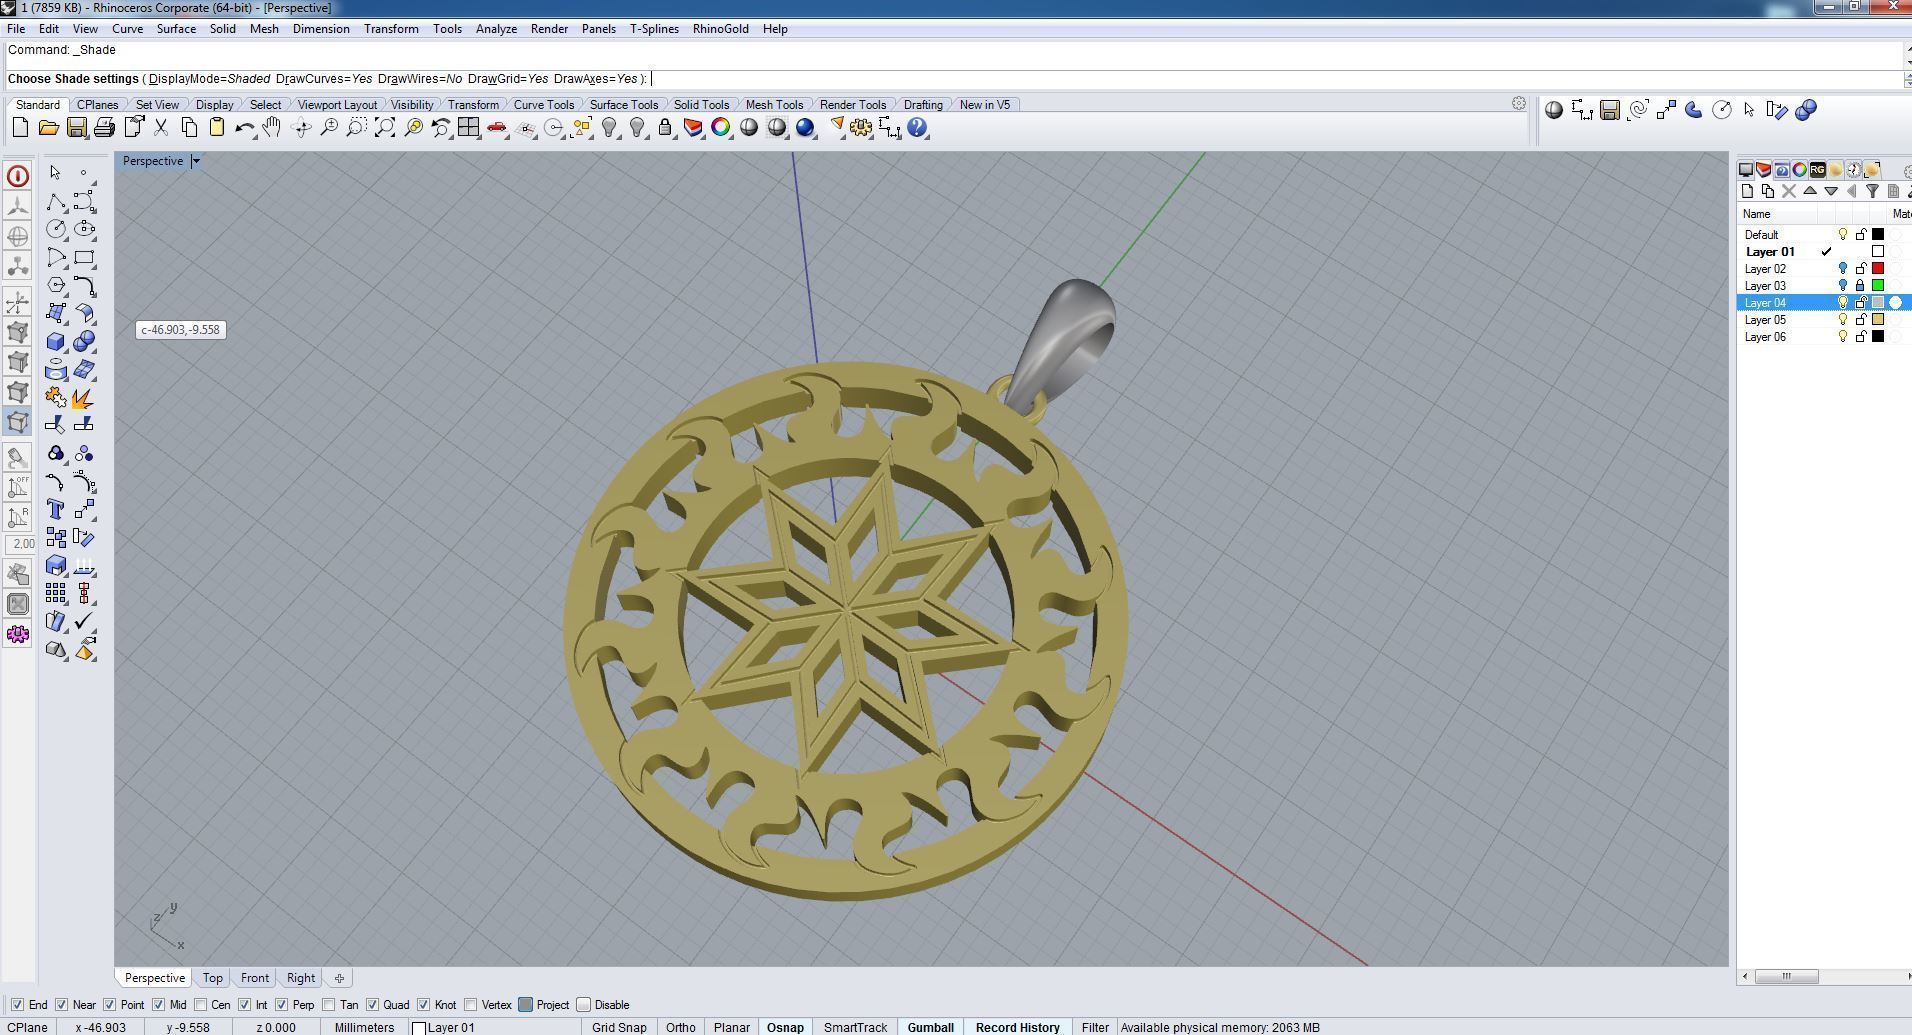Switch to the Mesh Tools toolbar tab

point(774,105)
